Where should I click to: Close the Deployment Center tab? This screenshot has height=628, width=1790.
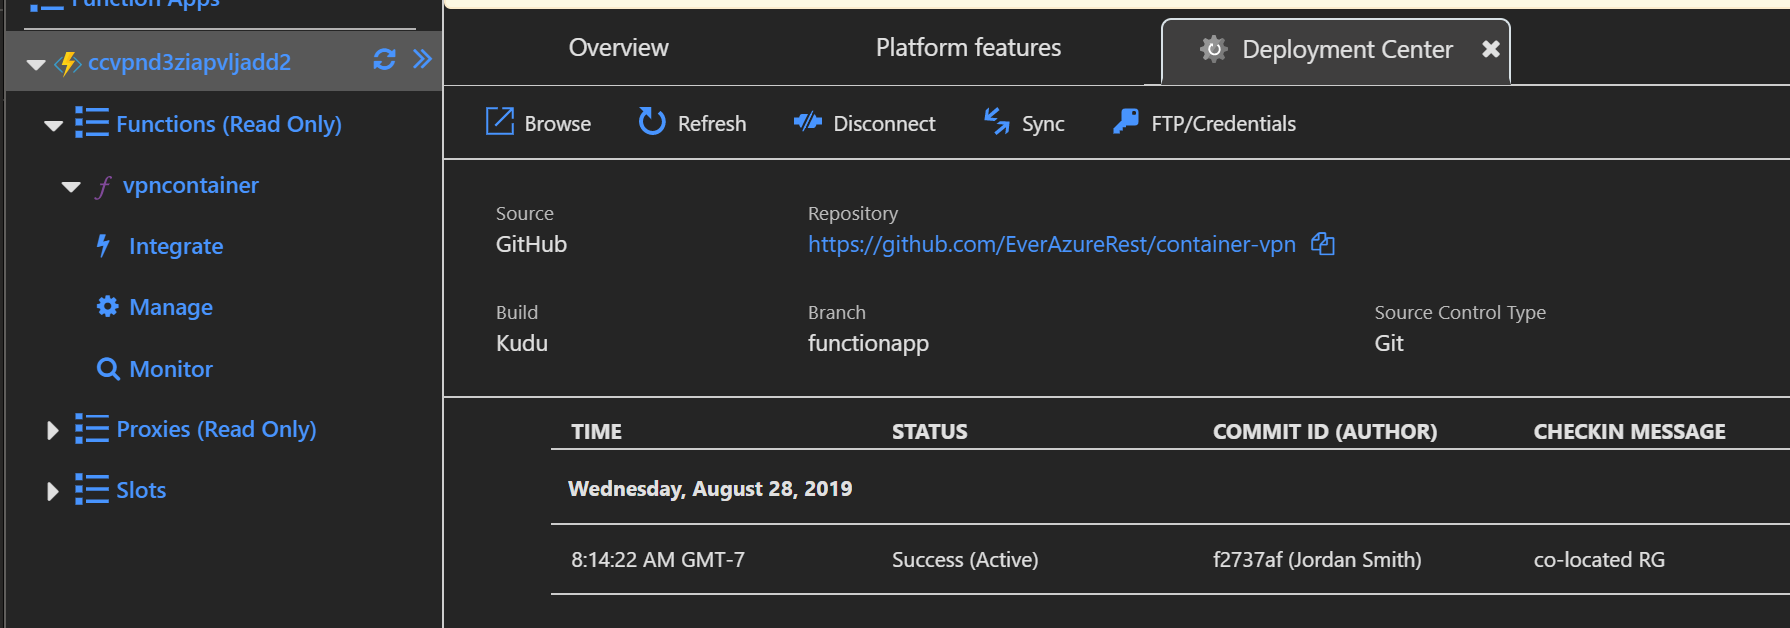click(1490, 49)
